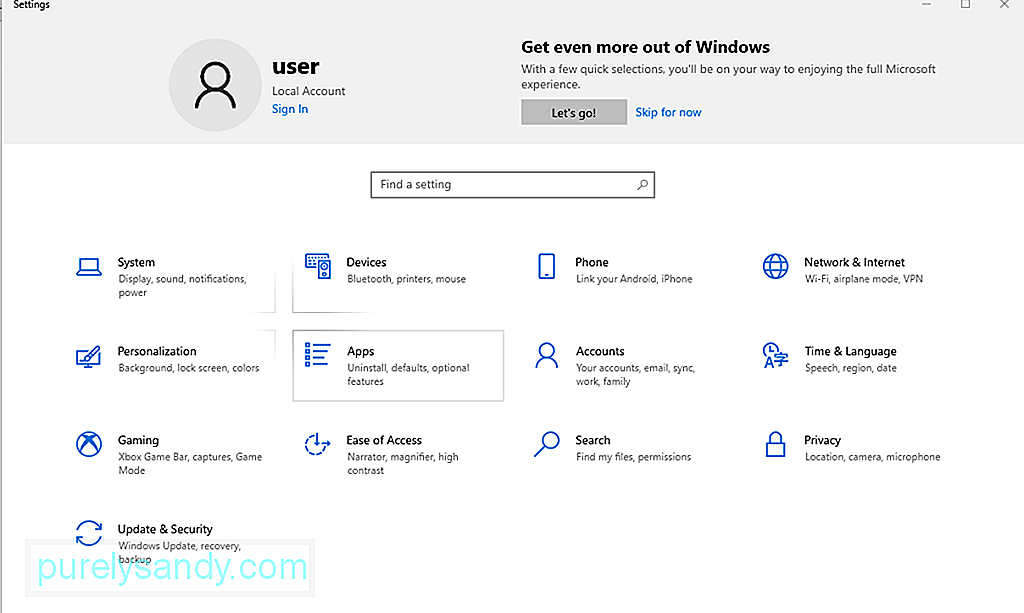This screenshot has width=1024, height=613.
Task: Click the user avatar picture
Action: click(x=215, y=85)
